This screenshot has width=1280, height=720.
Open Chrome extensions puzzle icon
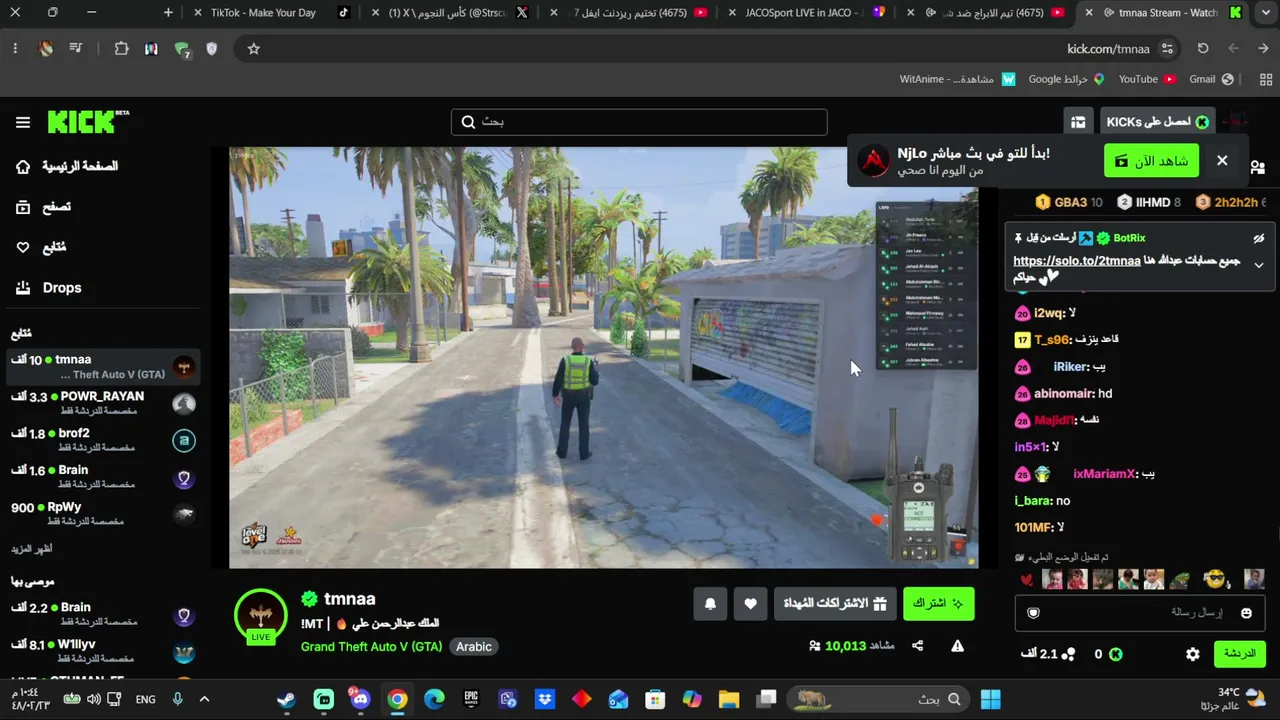121,48
